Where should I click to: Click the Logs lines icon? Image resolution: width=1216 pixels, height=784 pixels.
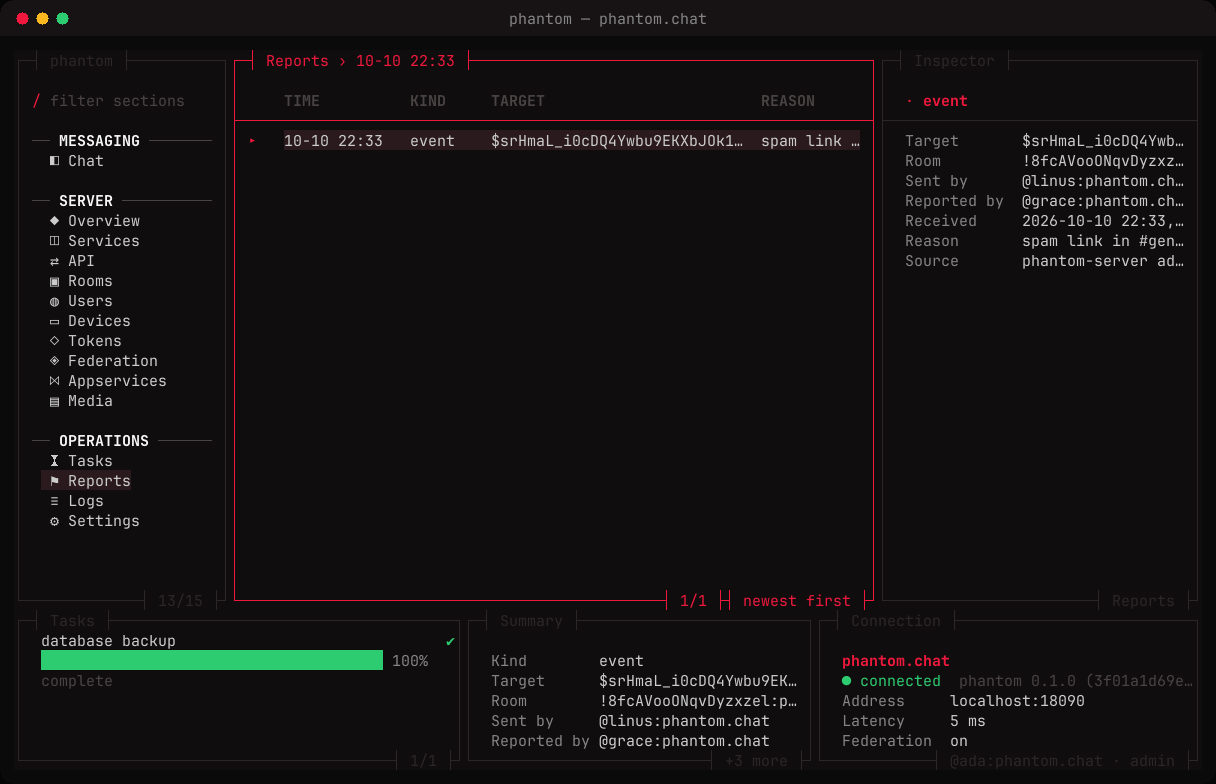pyautogui.click(x=55, y=501)
